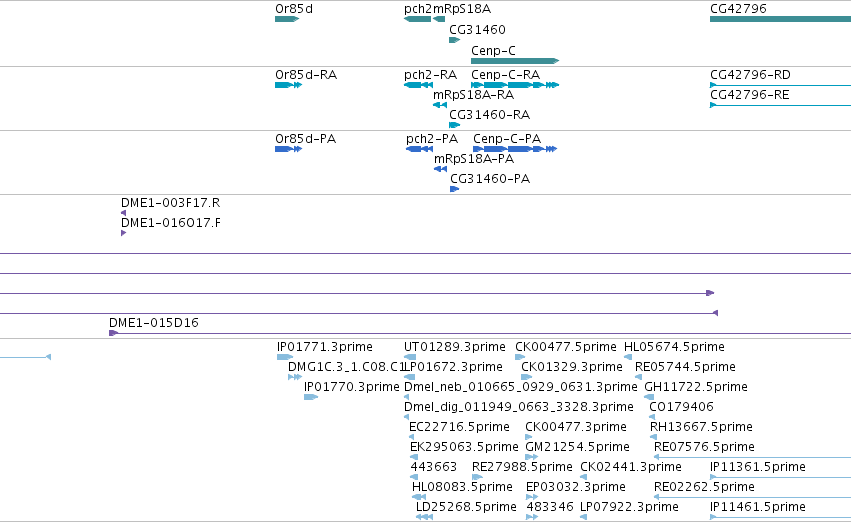Select the Or85d-PA protein glyph
This screenshot has height=522, width=851.
coord(288,149)
